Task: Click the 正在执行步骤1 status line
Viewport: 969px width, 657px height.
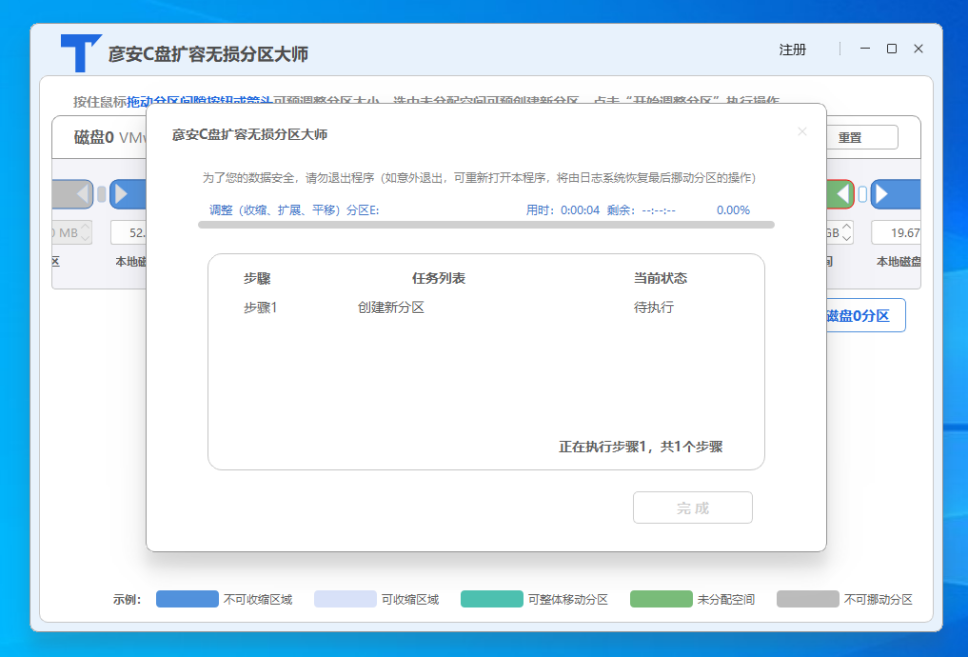Action: (x=641, y=447)
